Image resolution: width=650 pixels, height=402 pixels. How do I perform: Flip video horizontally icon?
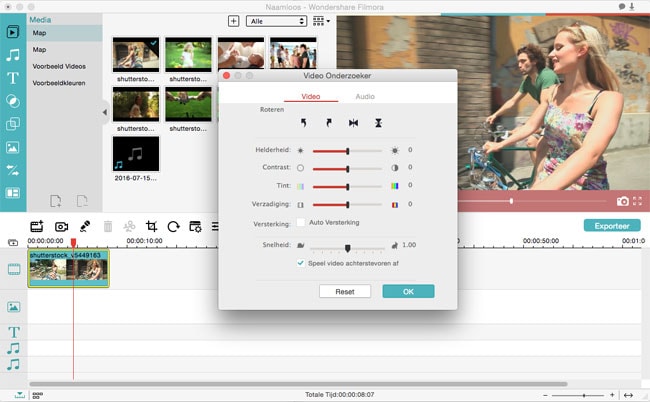(353, 123)
